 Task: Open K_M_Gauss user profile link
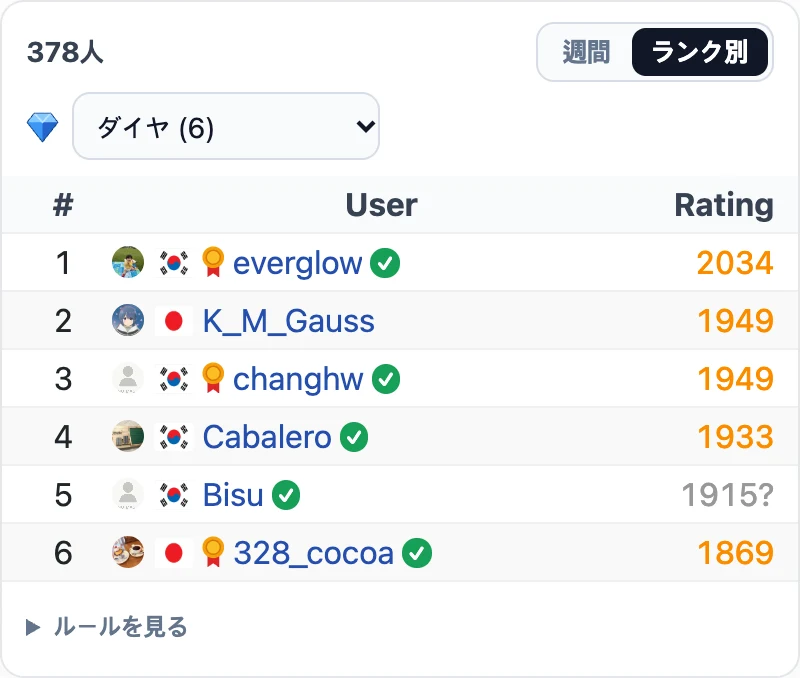click(x=289, y=321)
